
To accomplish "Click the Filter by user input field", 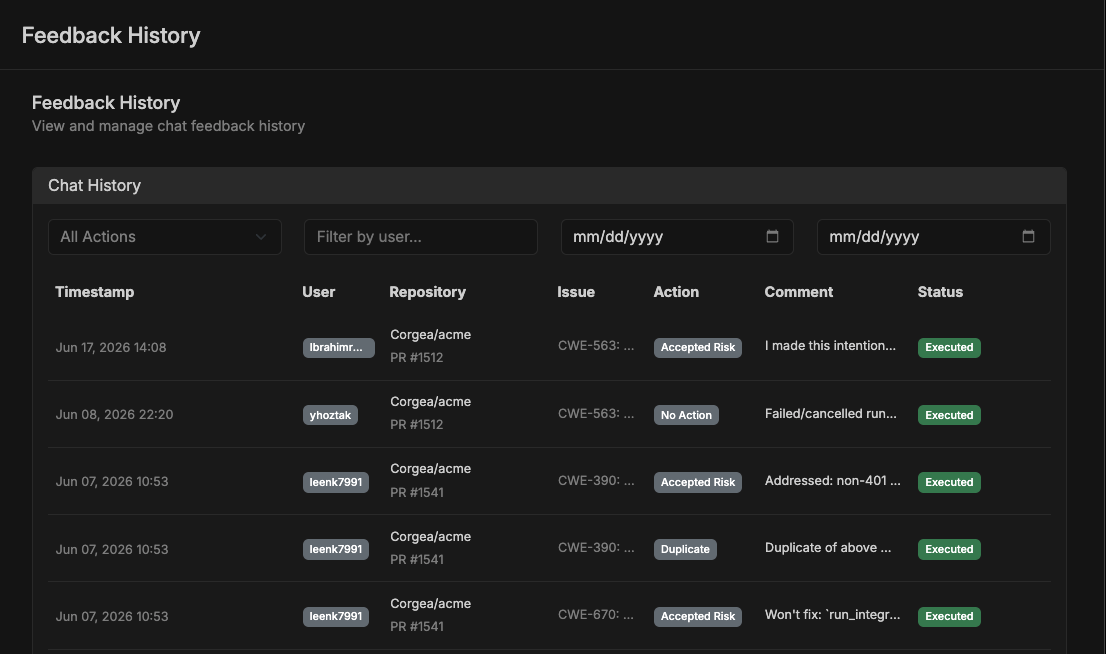I will 420,237.
